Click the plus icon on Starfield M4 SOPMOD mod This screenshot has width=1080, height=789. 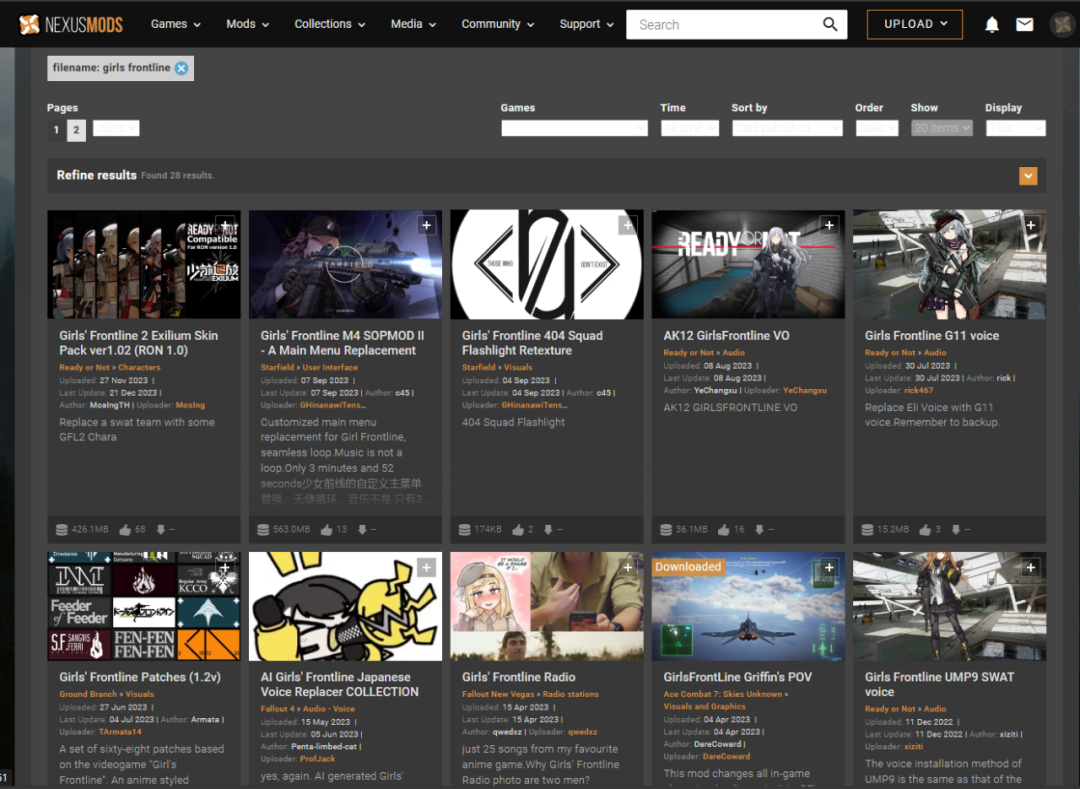(426, 225)
